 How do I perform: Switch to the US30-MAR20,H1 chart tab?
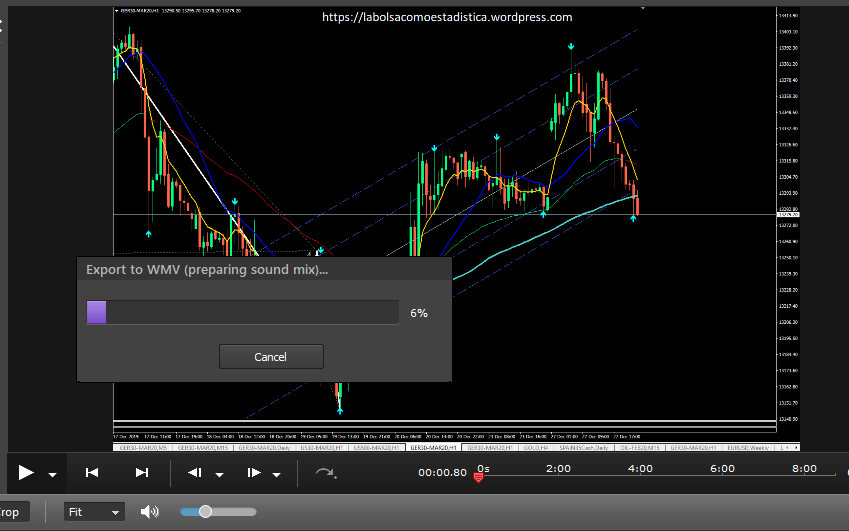tap(322, 448)
